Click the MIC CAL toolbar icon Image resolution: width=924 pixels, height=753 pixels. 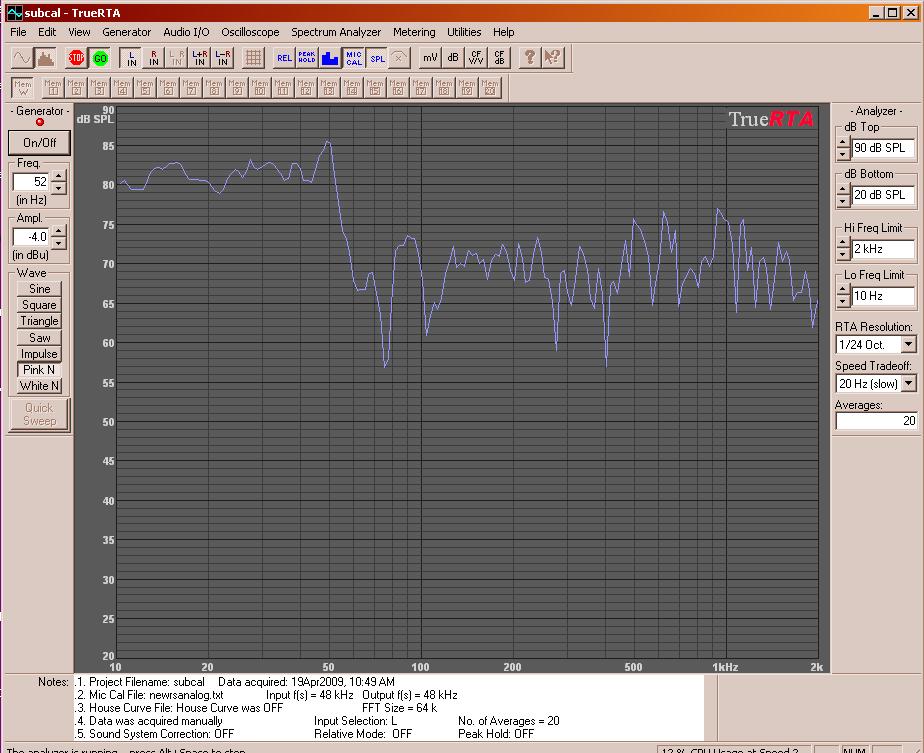354,58
